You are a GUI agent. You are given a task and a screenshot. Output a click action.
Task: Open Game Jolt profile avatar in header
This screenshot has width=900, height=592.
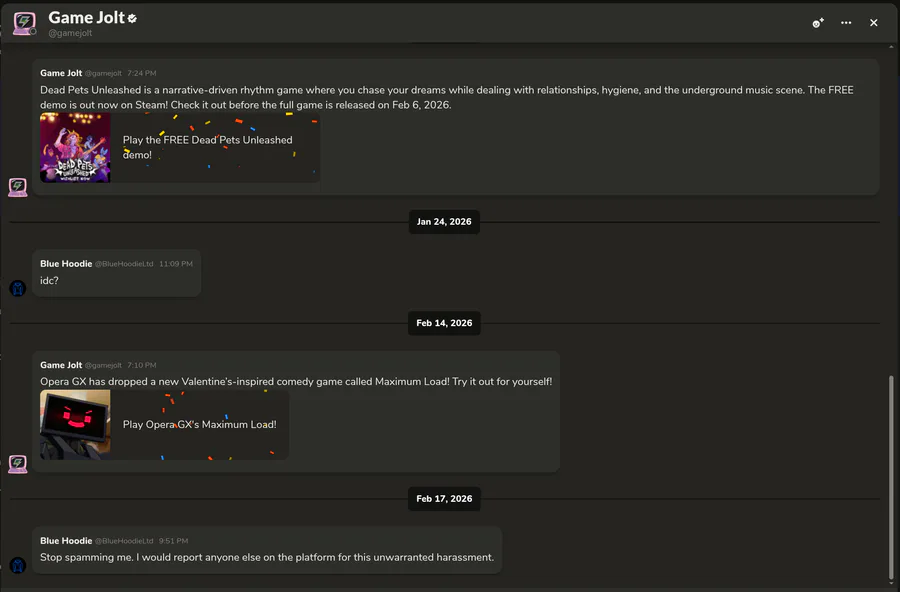[24, 23]
